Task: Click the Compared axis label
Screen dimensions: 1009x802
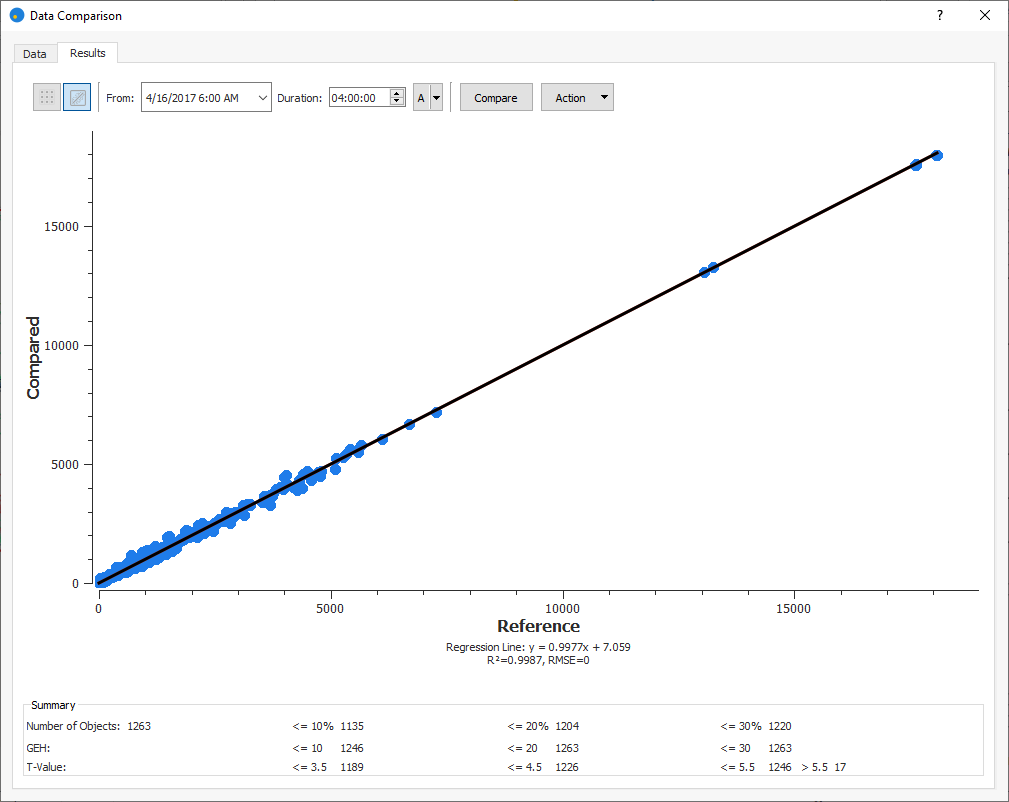Action: pyautogui.click(x=34, y=358)
